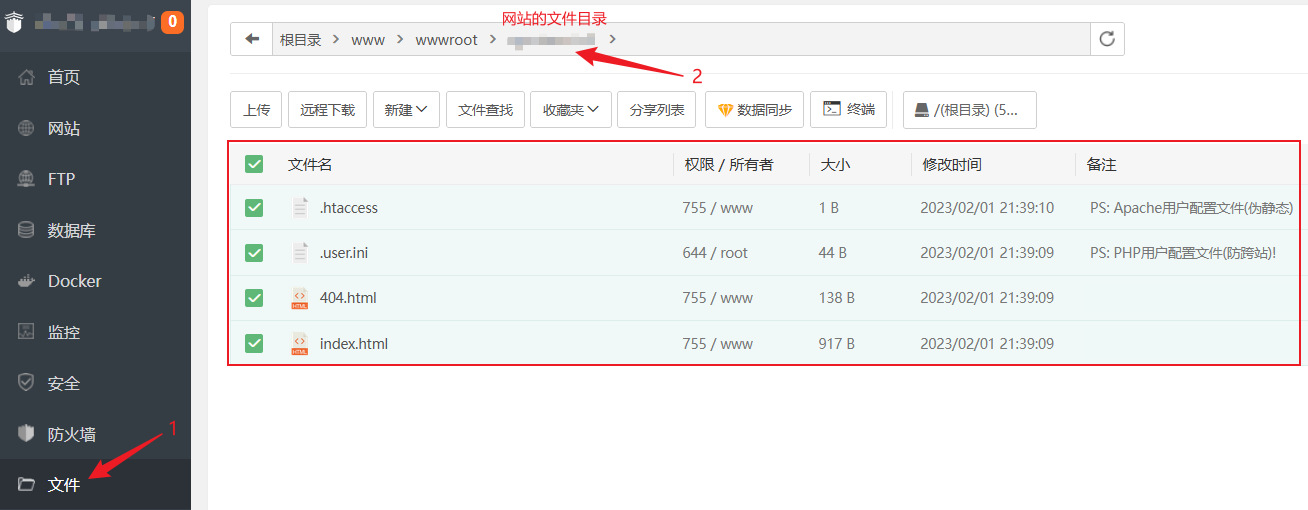The height and width of the screenshot is (510, 1308).
Task: Uncheck the .htaccess row checkbox
Action: coord(254,208)
